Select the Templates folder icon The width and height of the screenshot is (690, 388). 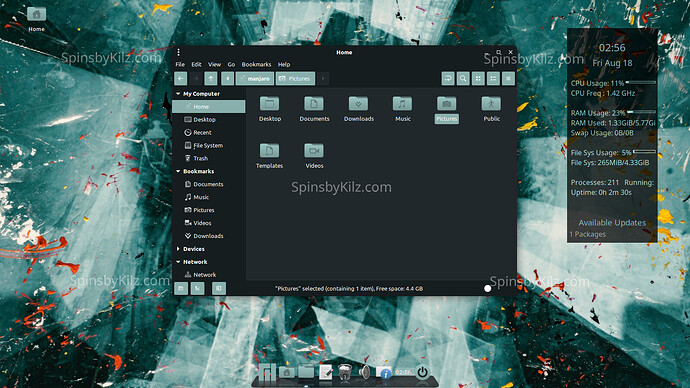coord(269,151)
